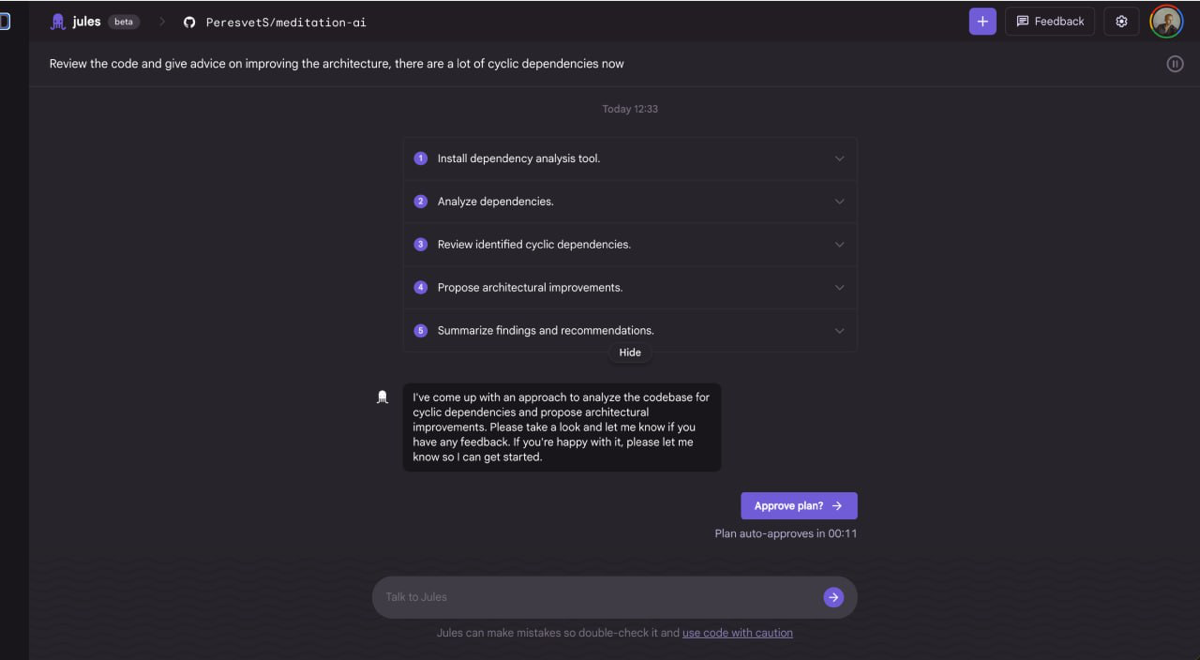Open the Feedback button

pos(1050,21)
